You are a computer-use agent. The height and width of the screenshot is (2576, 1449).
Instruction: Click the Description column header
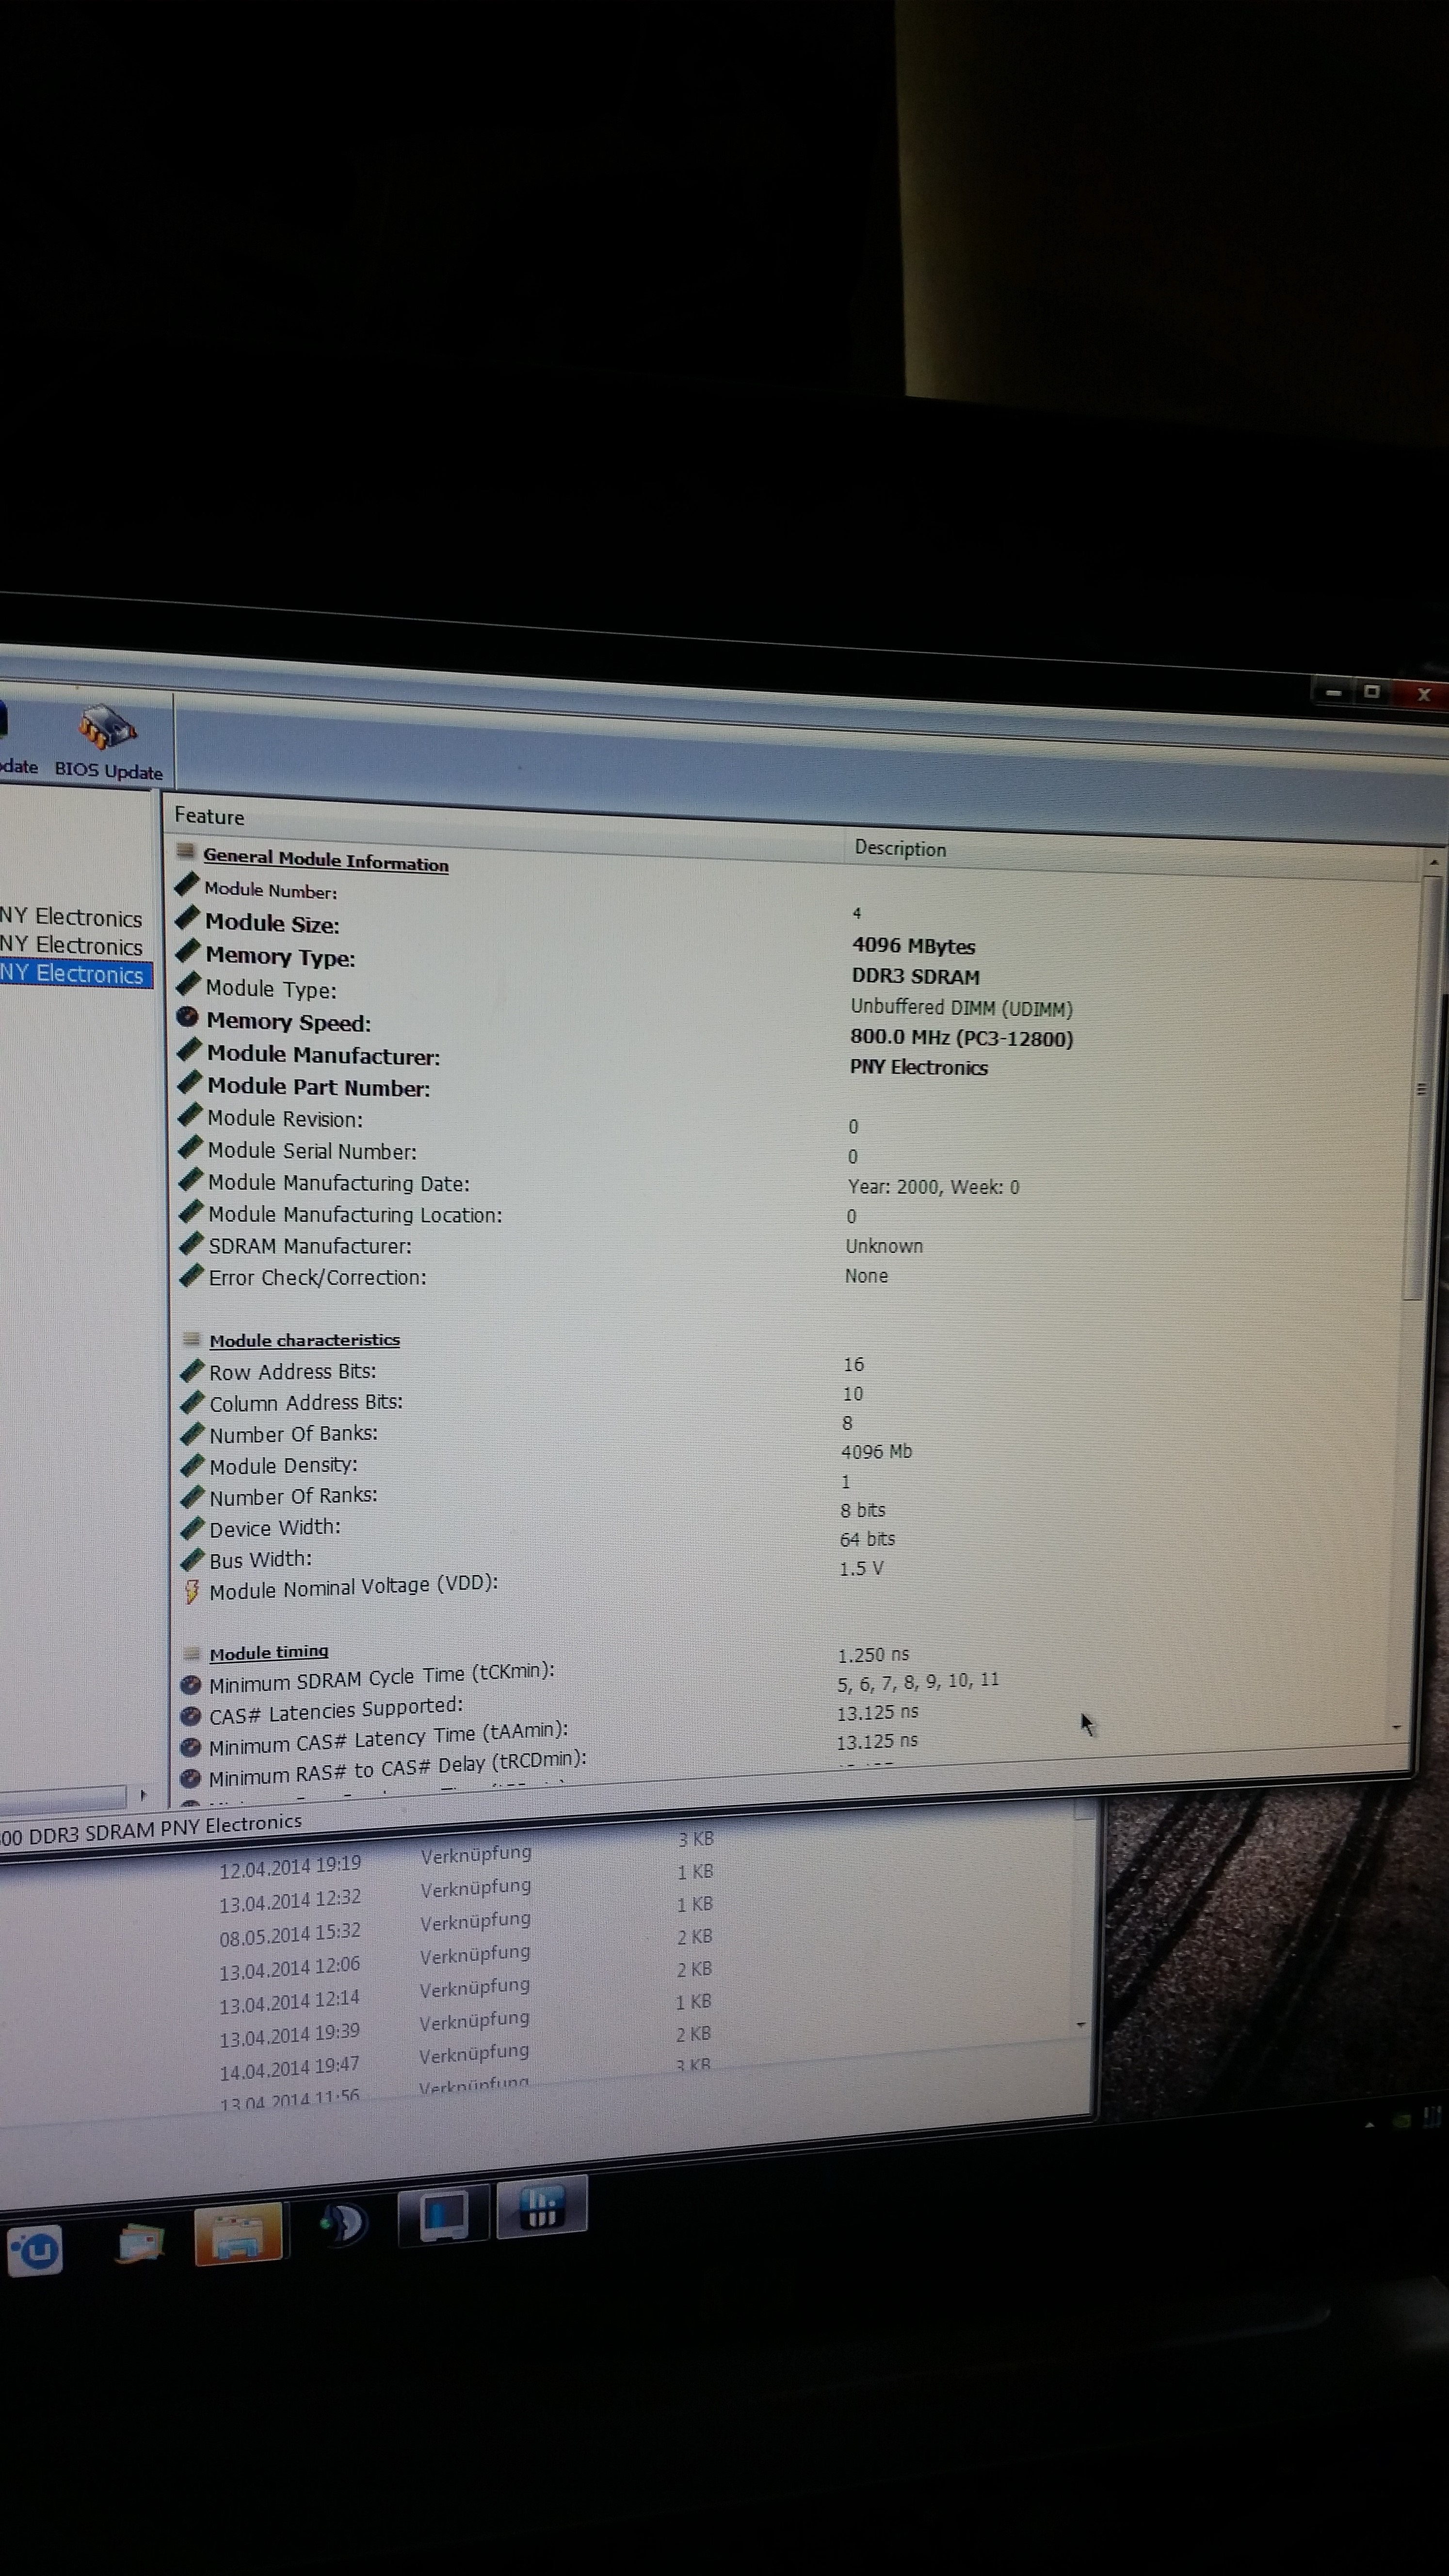pyautogui.click(x=900, y=848)
